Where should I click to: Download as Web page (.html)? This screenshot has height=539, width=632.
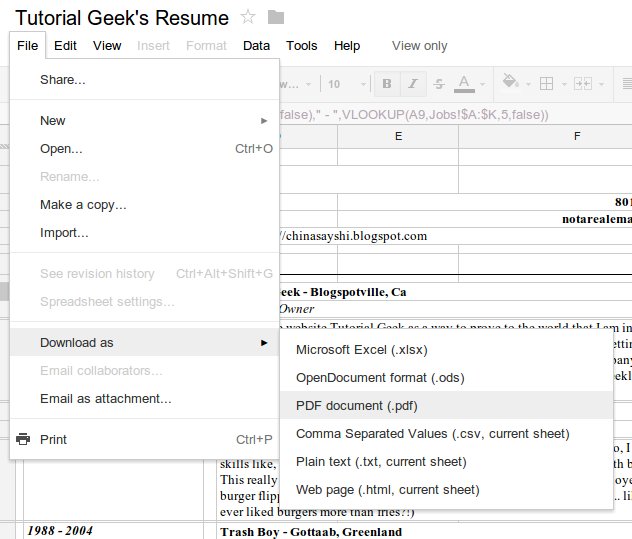pyautogui.click(x=446, y=490)
